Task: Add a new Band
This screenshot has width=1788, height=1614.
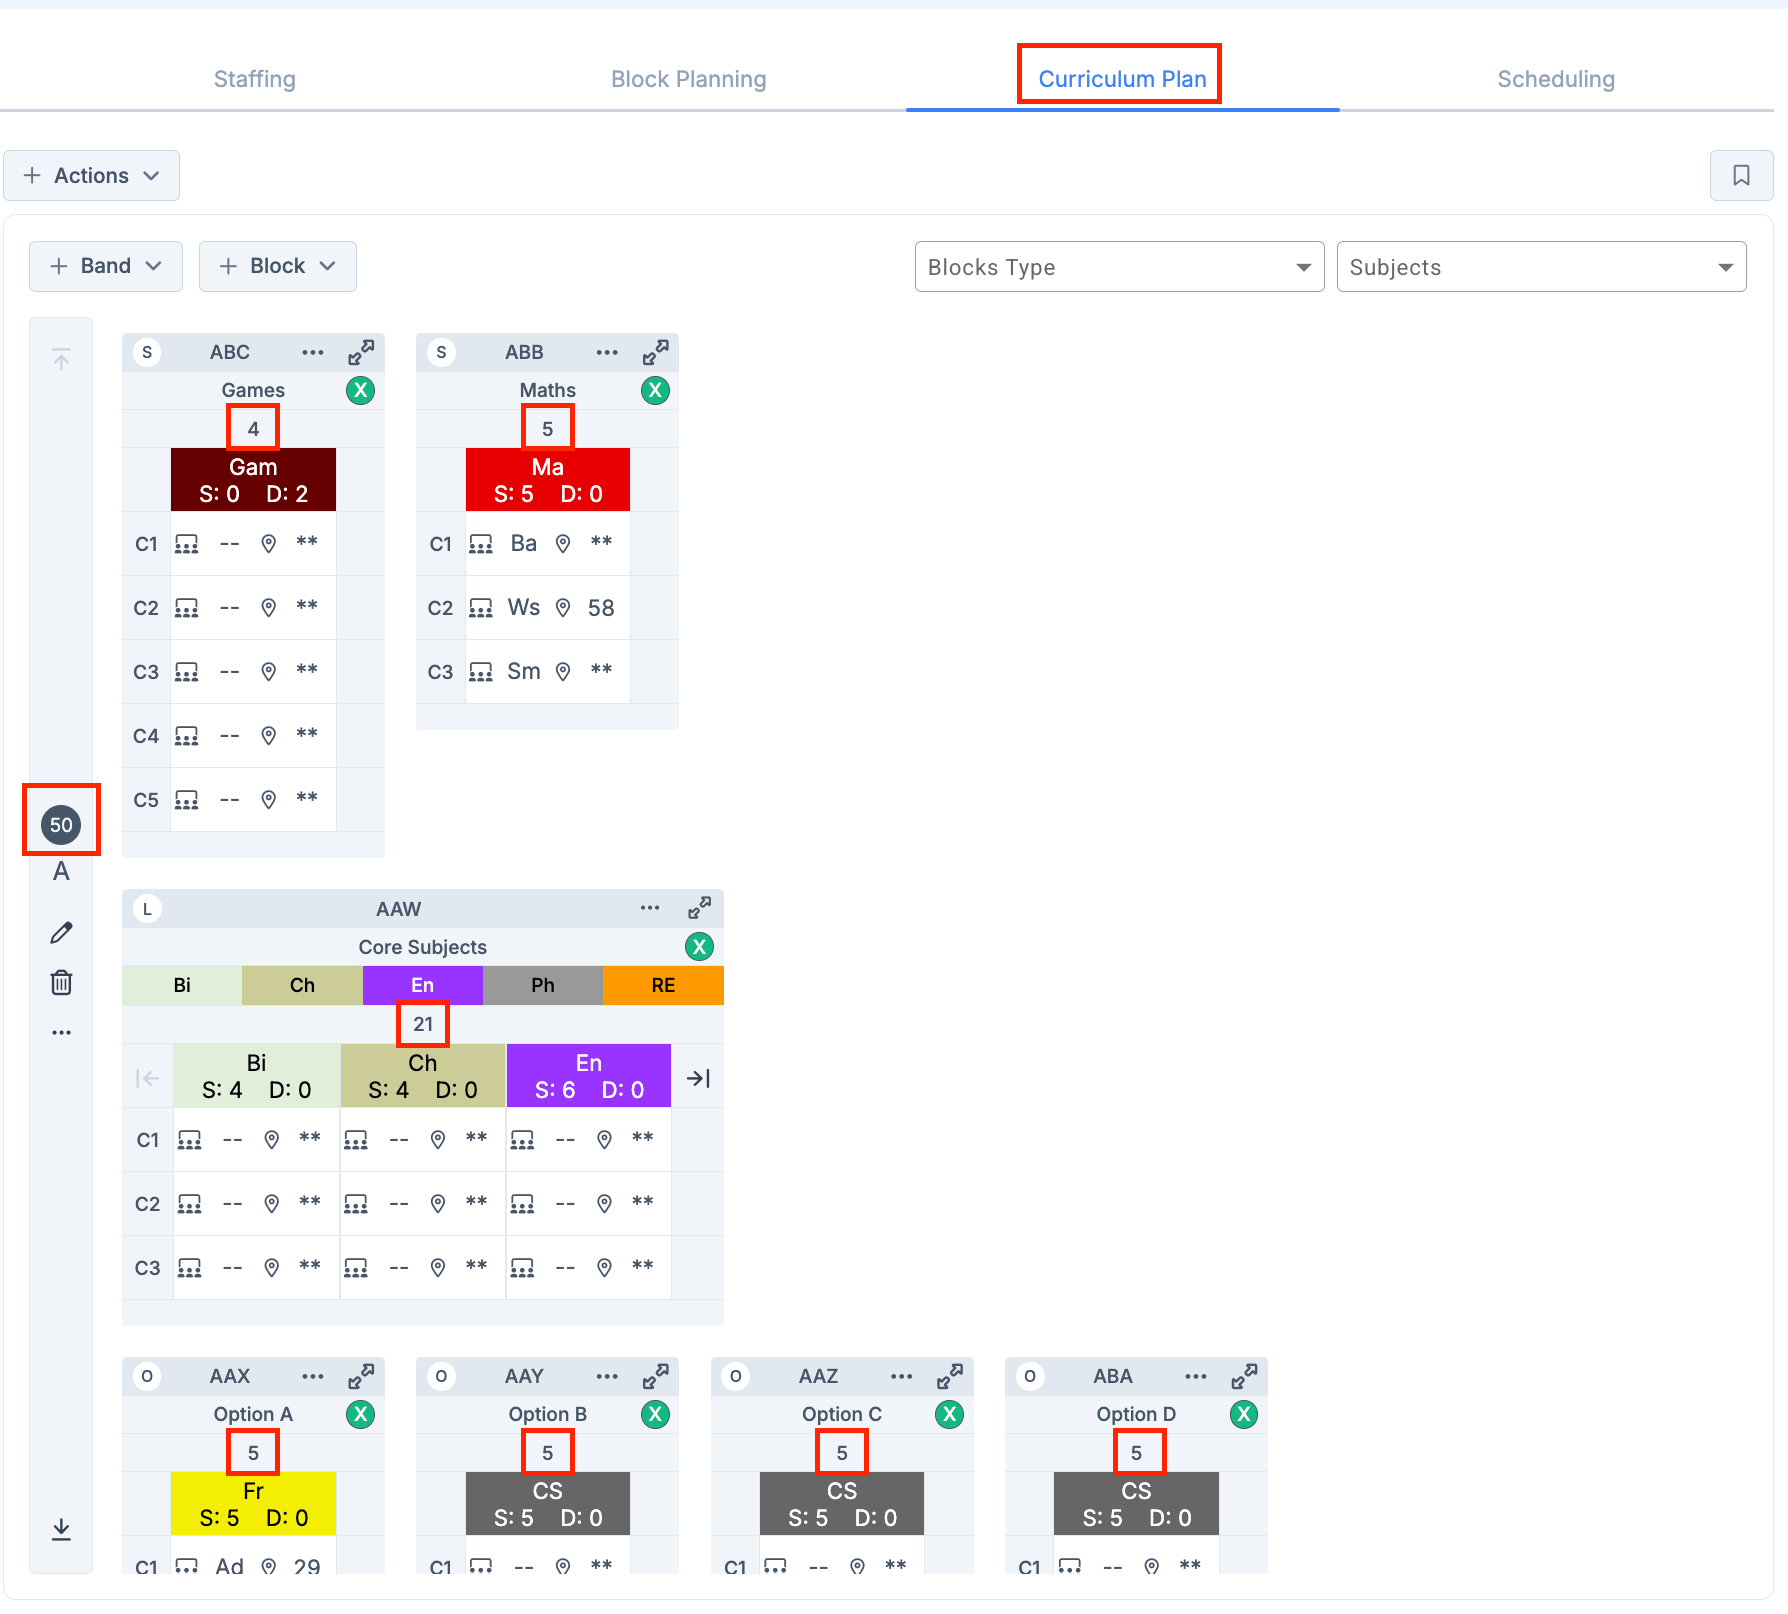Action: click(x=105, y=266)
